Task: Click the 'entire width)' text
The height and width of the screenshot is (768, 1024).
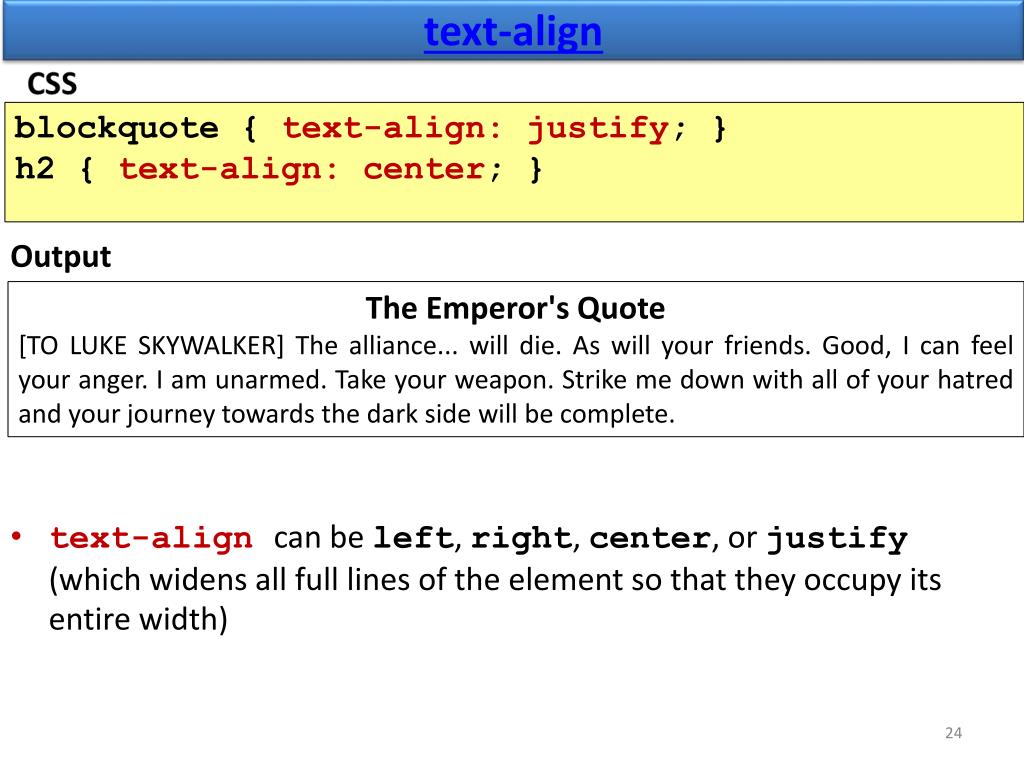Action: [138, 619]
